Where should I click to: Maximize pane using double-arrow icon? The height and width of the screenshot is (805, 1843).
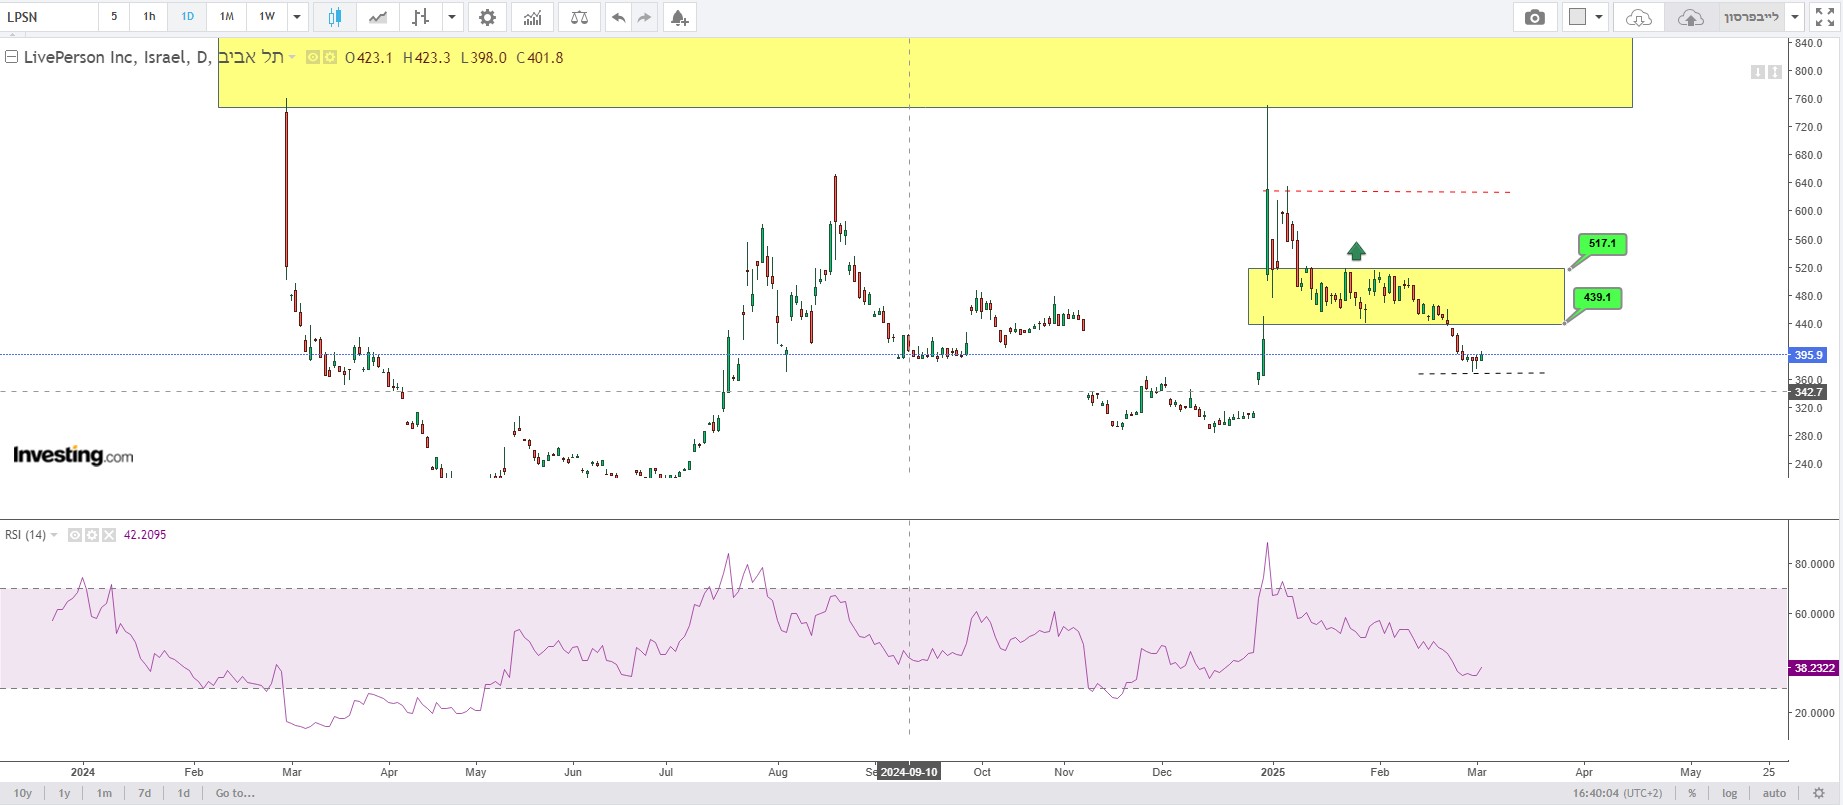[1775, 72]
